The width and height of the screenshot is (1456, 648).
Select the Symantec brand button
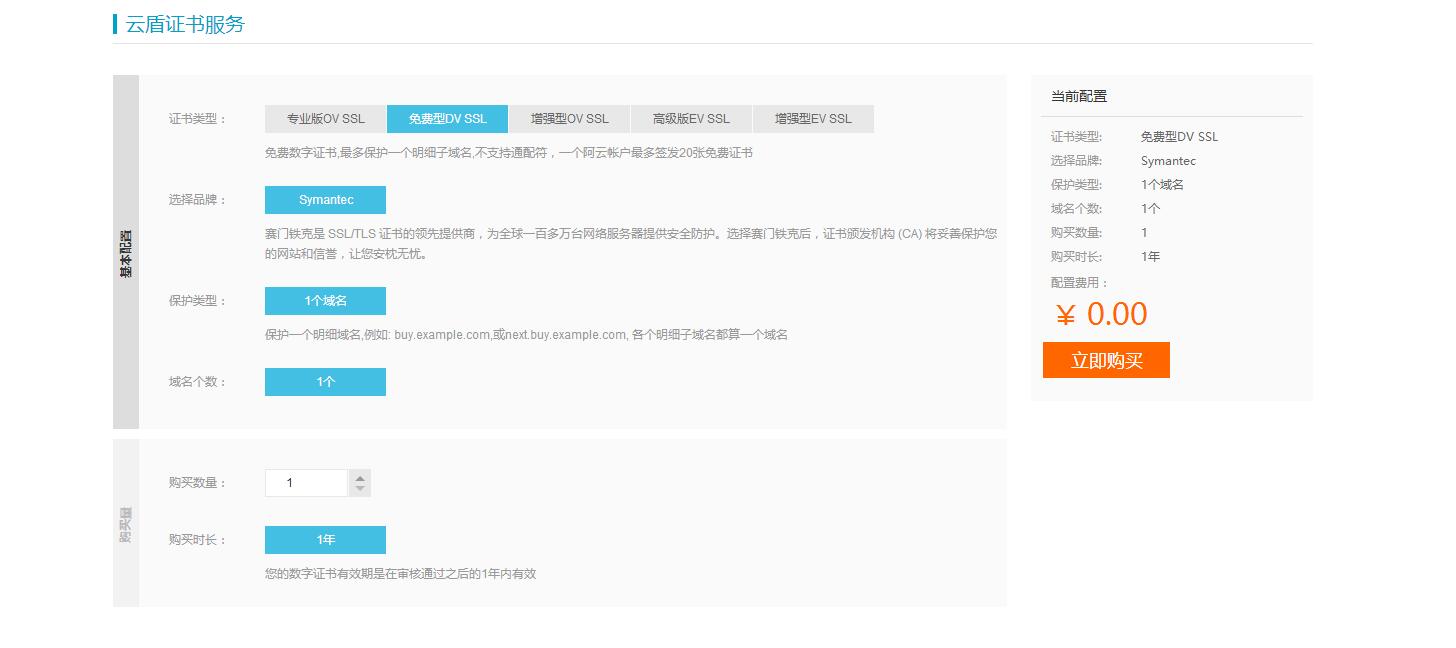click(x=325, y=200)
